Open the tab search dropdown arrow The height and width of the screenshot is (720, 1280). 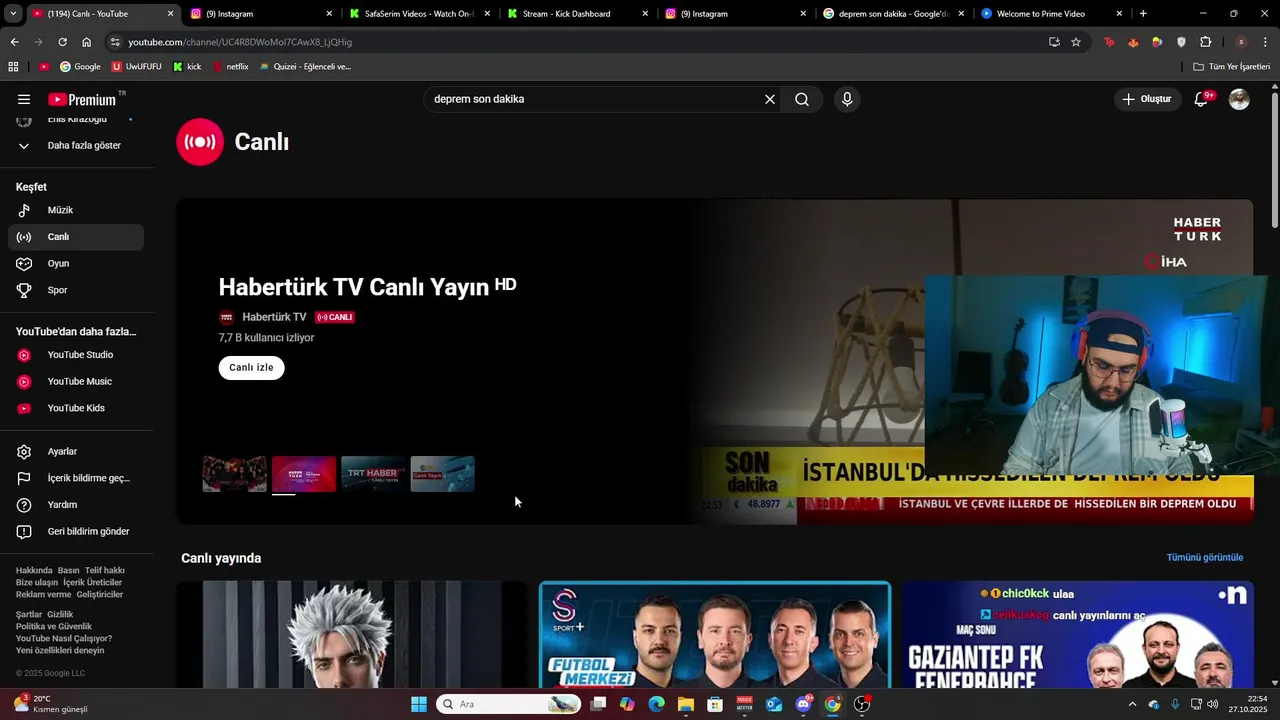pyautogui.click(x=13, y=14)
